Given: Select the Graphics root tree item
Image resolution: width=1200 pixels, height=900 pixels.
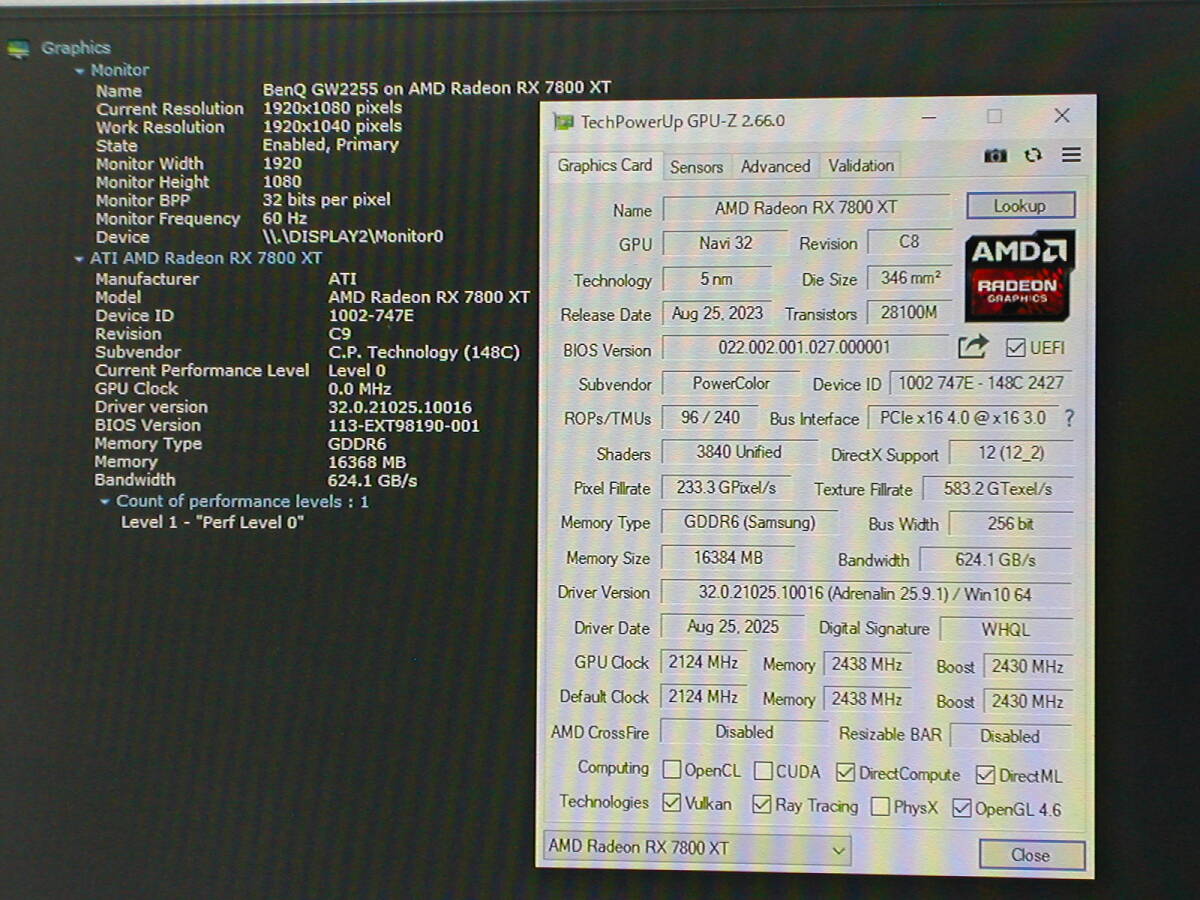Looking at the screenshot, I should click(75, 48).
